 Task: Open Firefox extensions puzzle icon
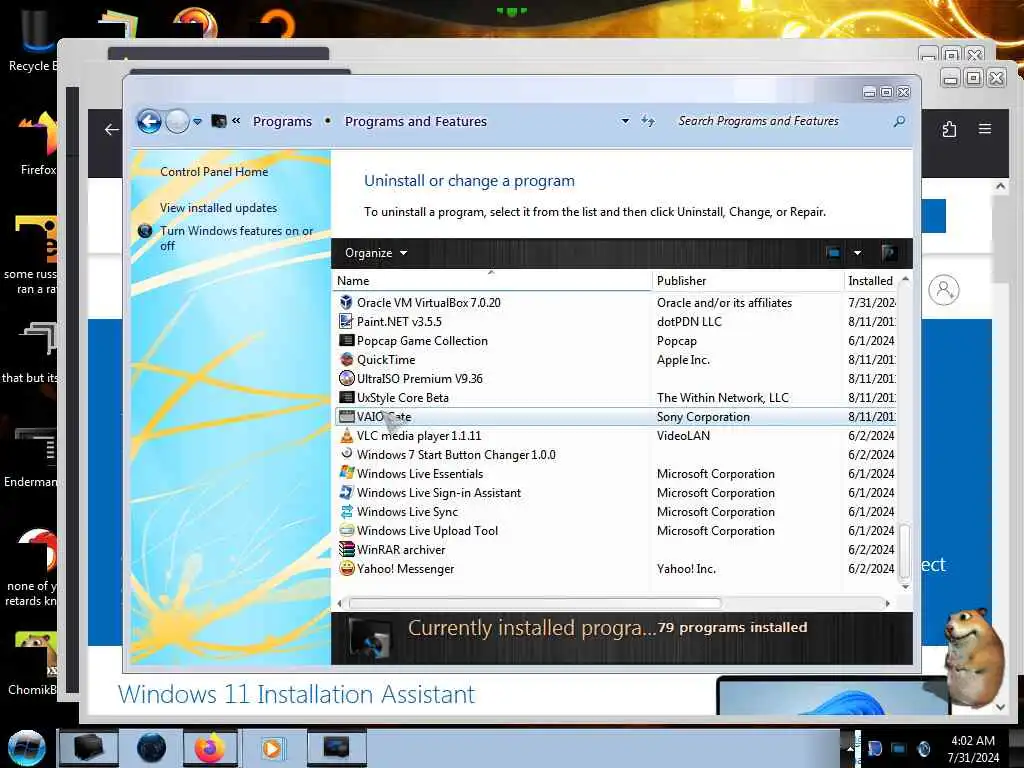950,129
